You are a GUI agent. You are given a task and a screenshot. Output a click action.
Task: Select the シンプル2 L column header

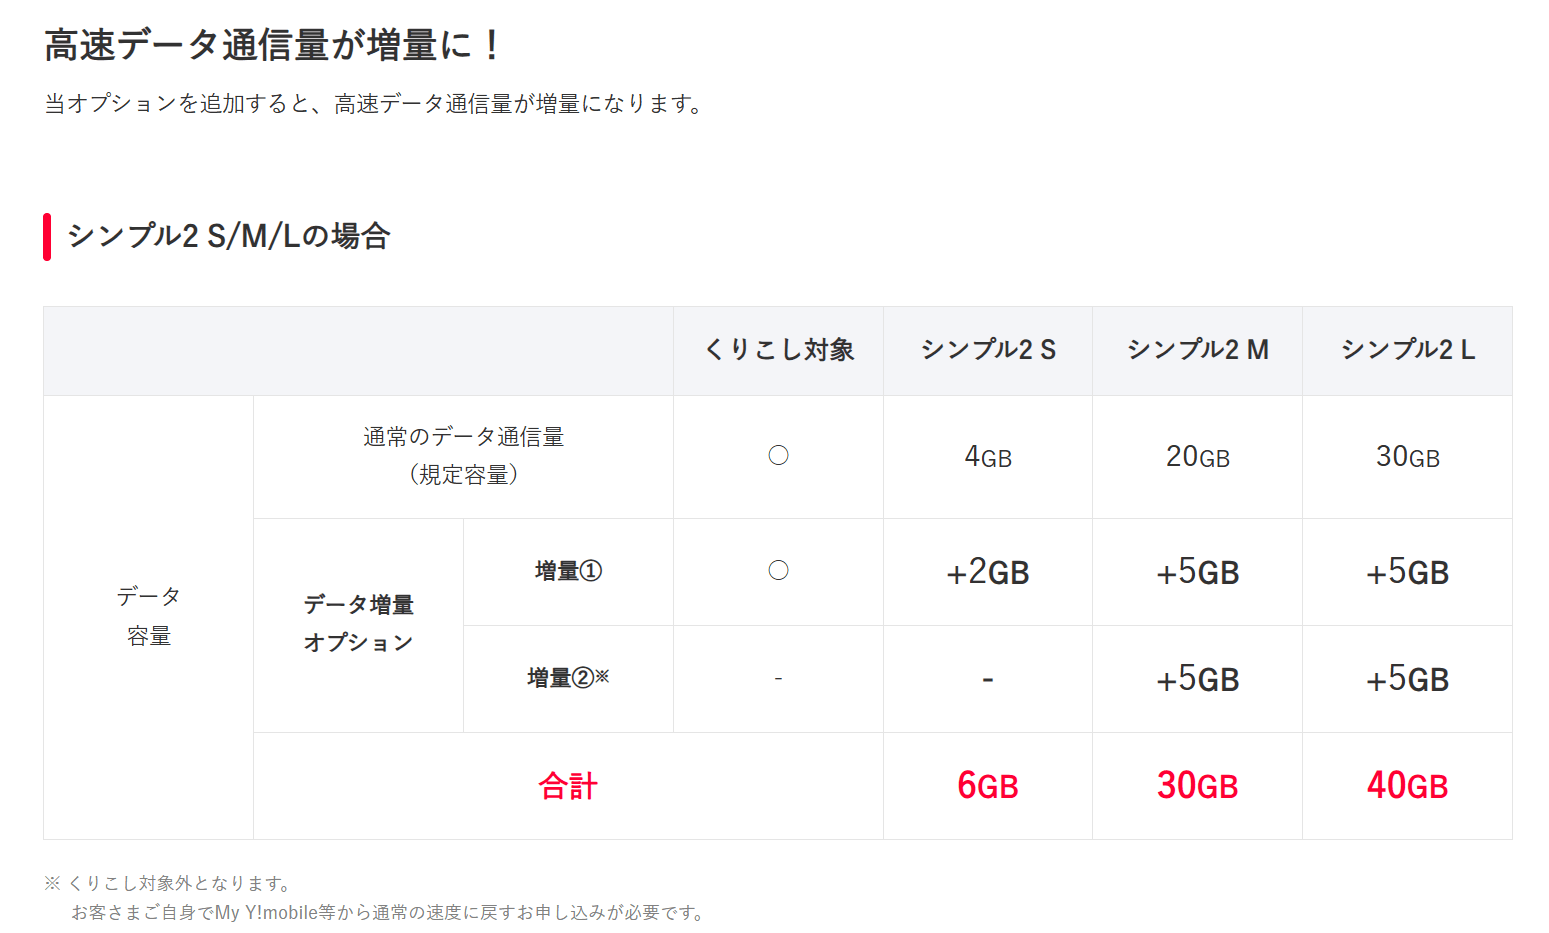1408,350
